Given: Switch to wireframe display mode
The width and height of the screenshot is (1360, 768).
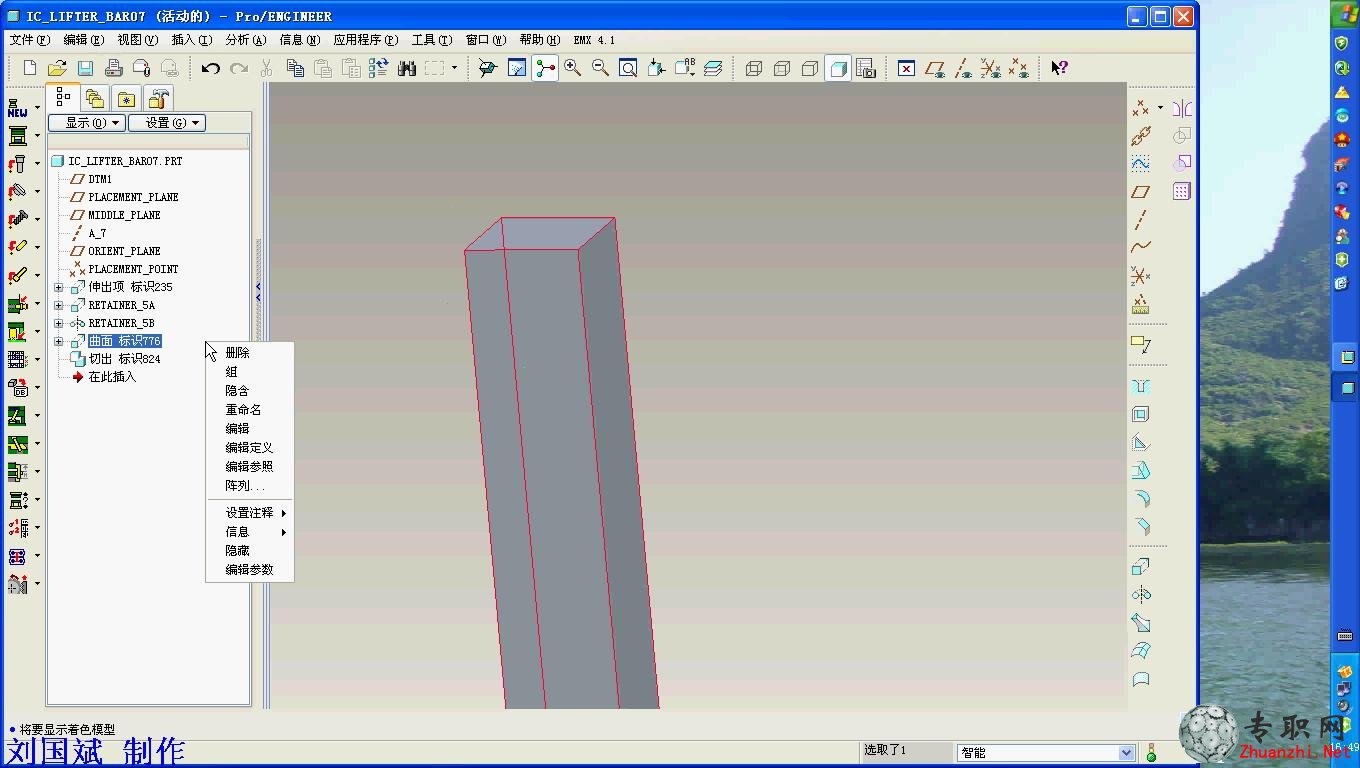Looking at the screenshot, I should [x=754, y=68].
